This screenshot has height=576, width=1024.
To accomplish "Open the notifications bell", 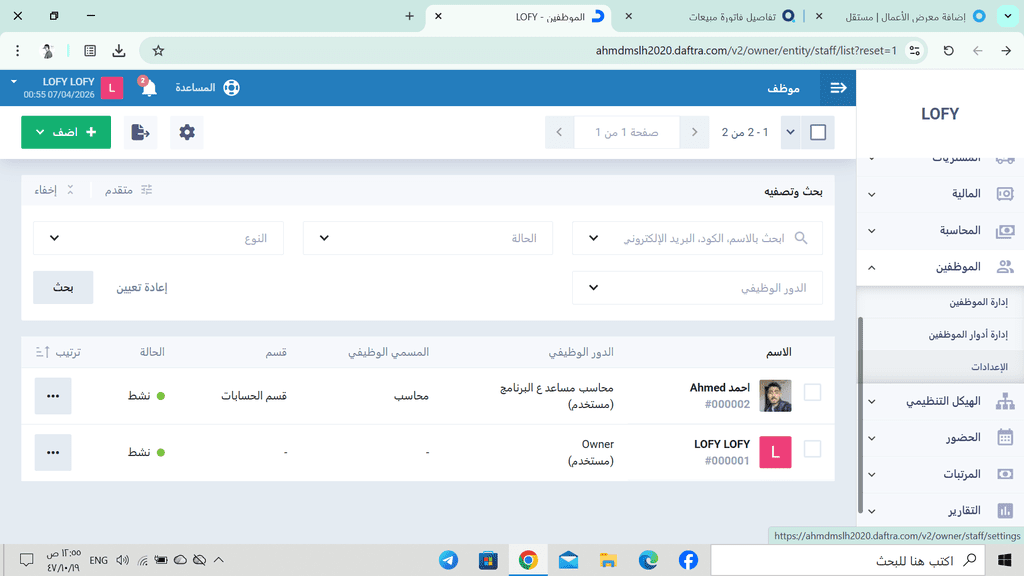I will click(149, 88).
